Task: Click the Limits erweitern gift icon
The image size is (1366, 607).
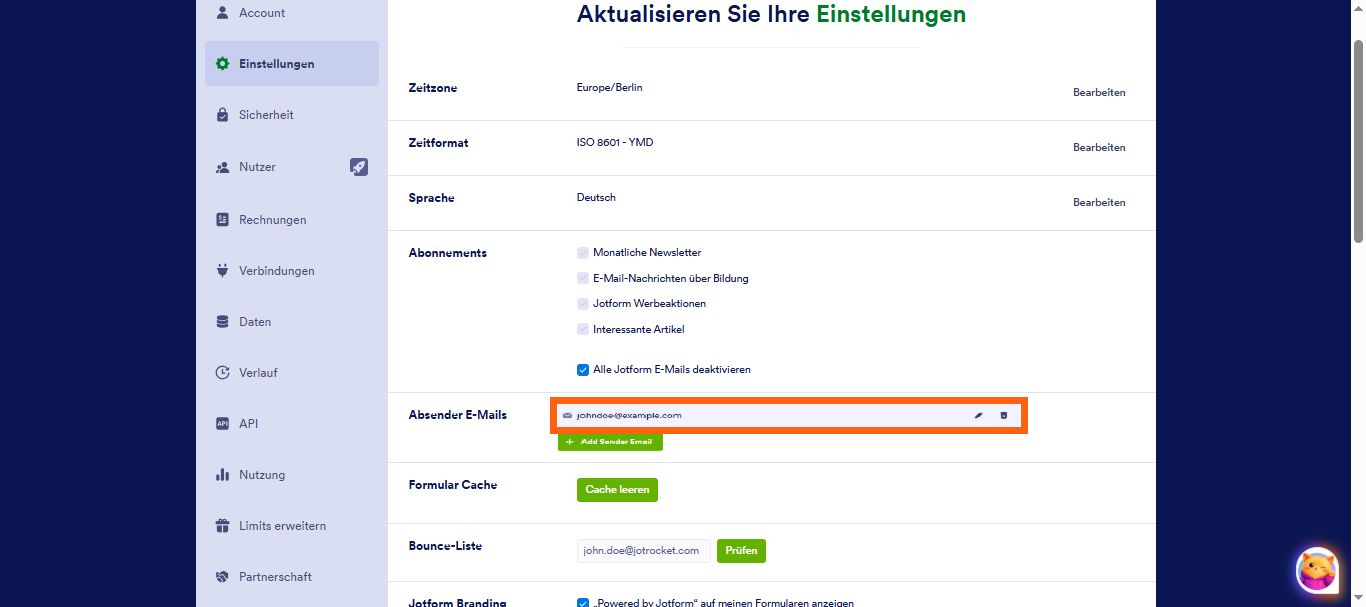Action: 223,526
